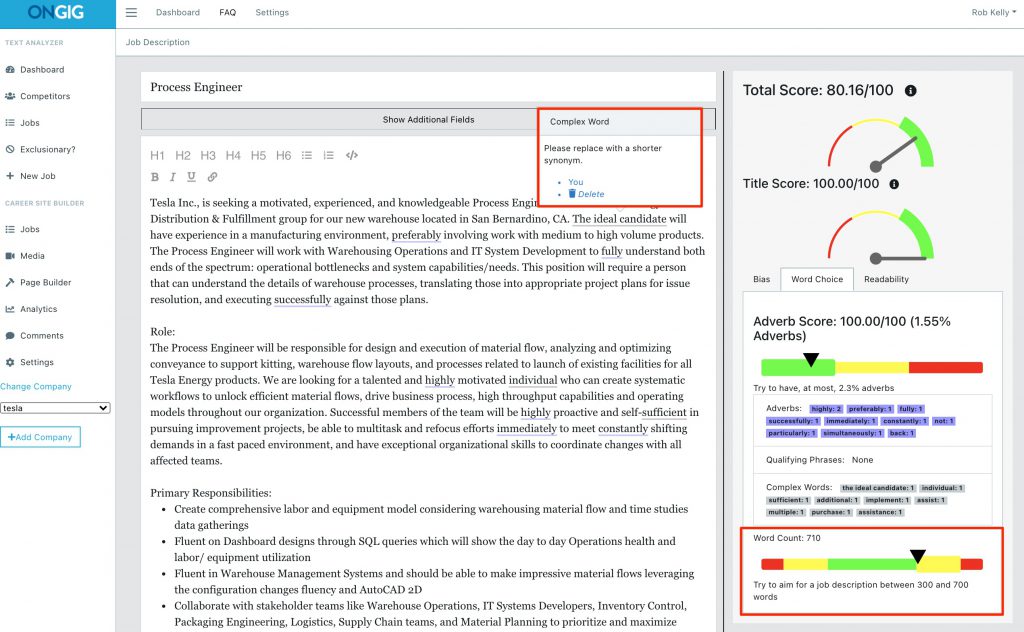Open the Exclusionary? sidebar item
Screen dimensions: 1024x632
[40, 150]
